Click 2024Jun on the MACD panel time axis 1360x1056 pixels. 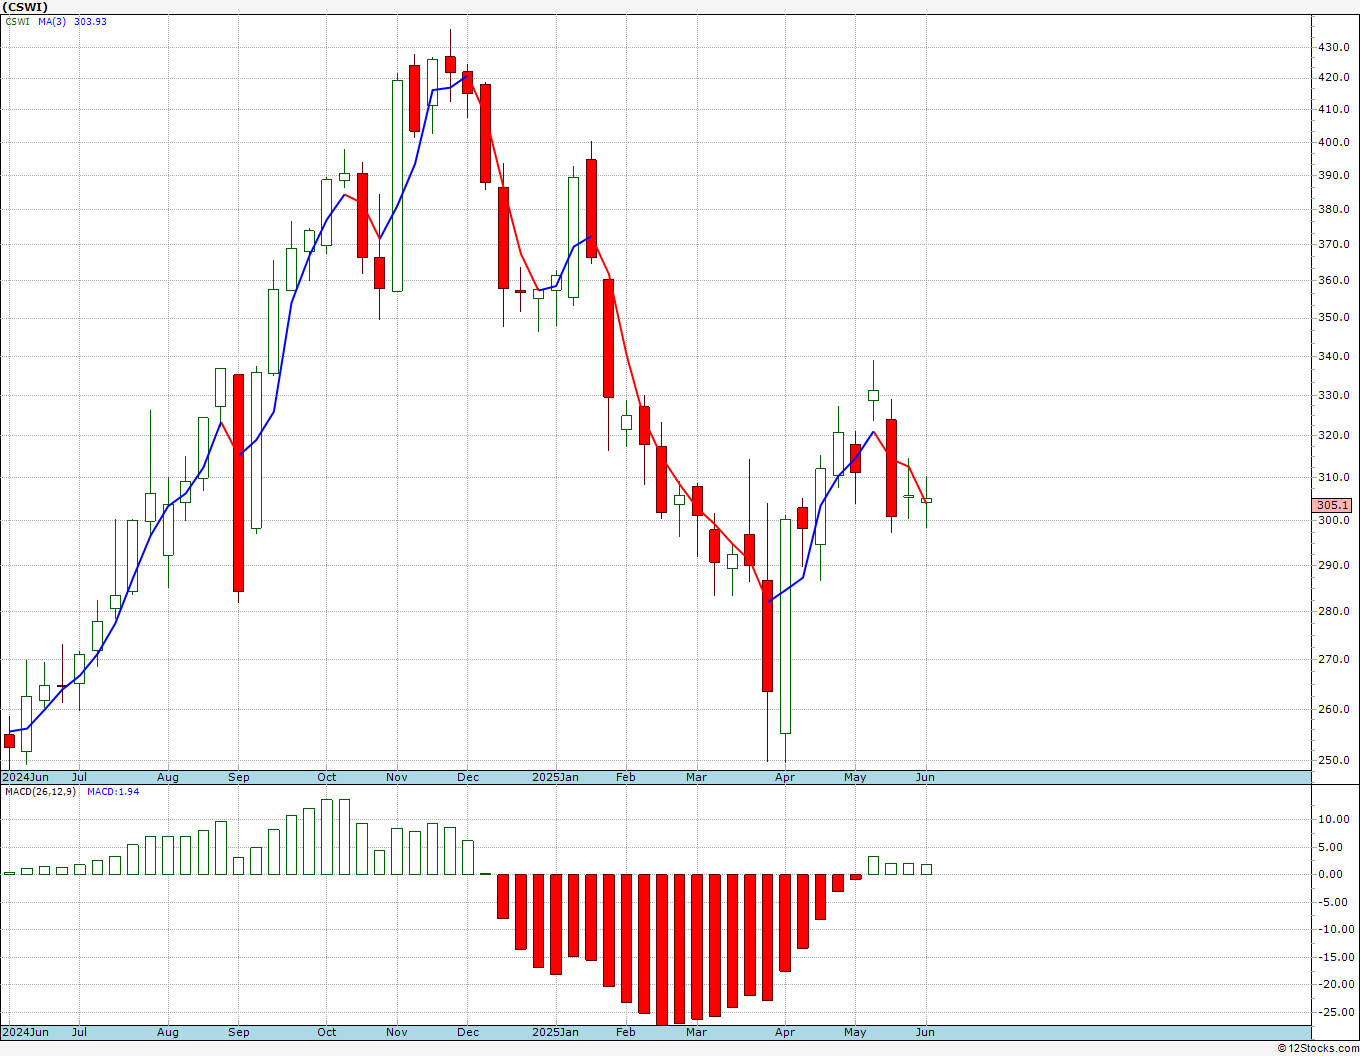(x=26, y=1032)
